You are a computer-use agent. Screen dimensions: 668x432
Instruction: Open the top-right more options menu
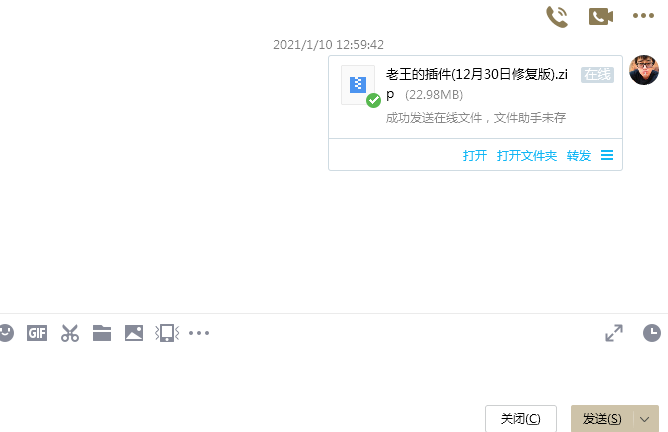pyautogui.click(x=643, y=16)
